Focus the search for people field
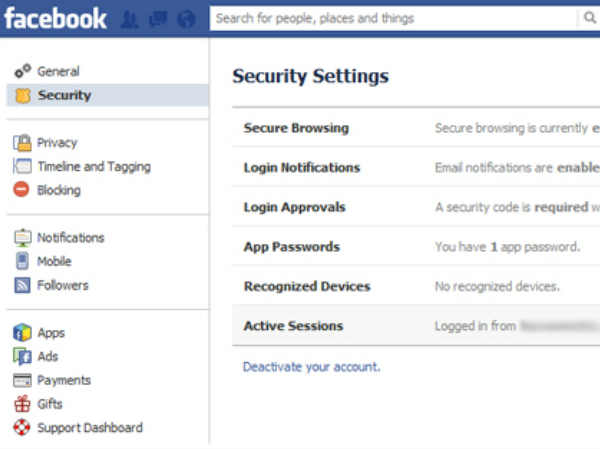The height and width of the screenshot is (450, 600). [x=390, y=18]
